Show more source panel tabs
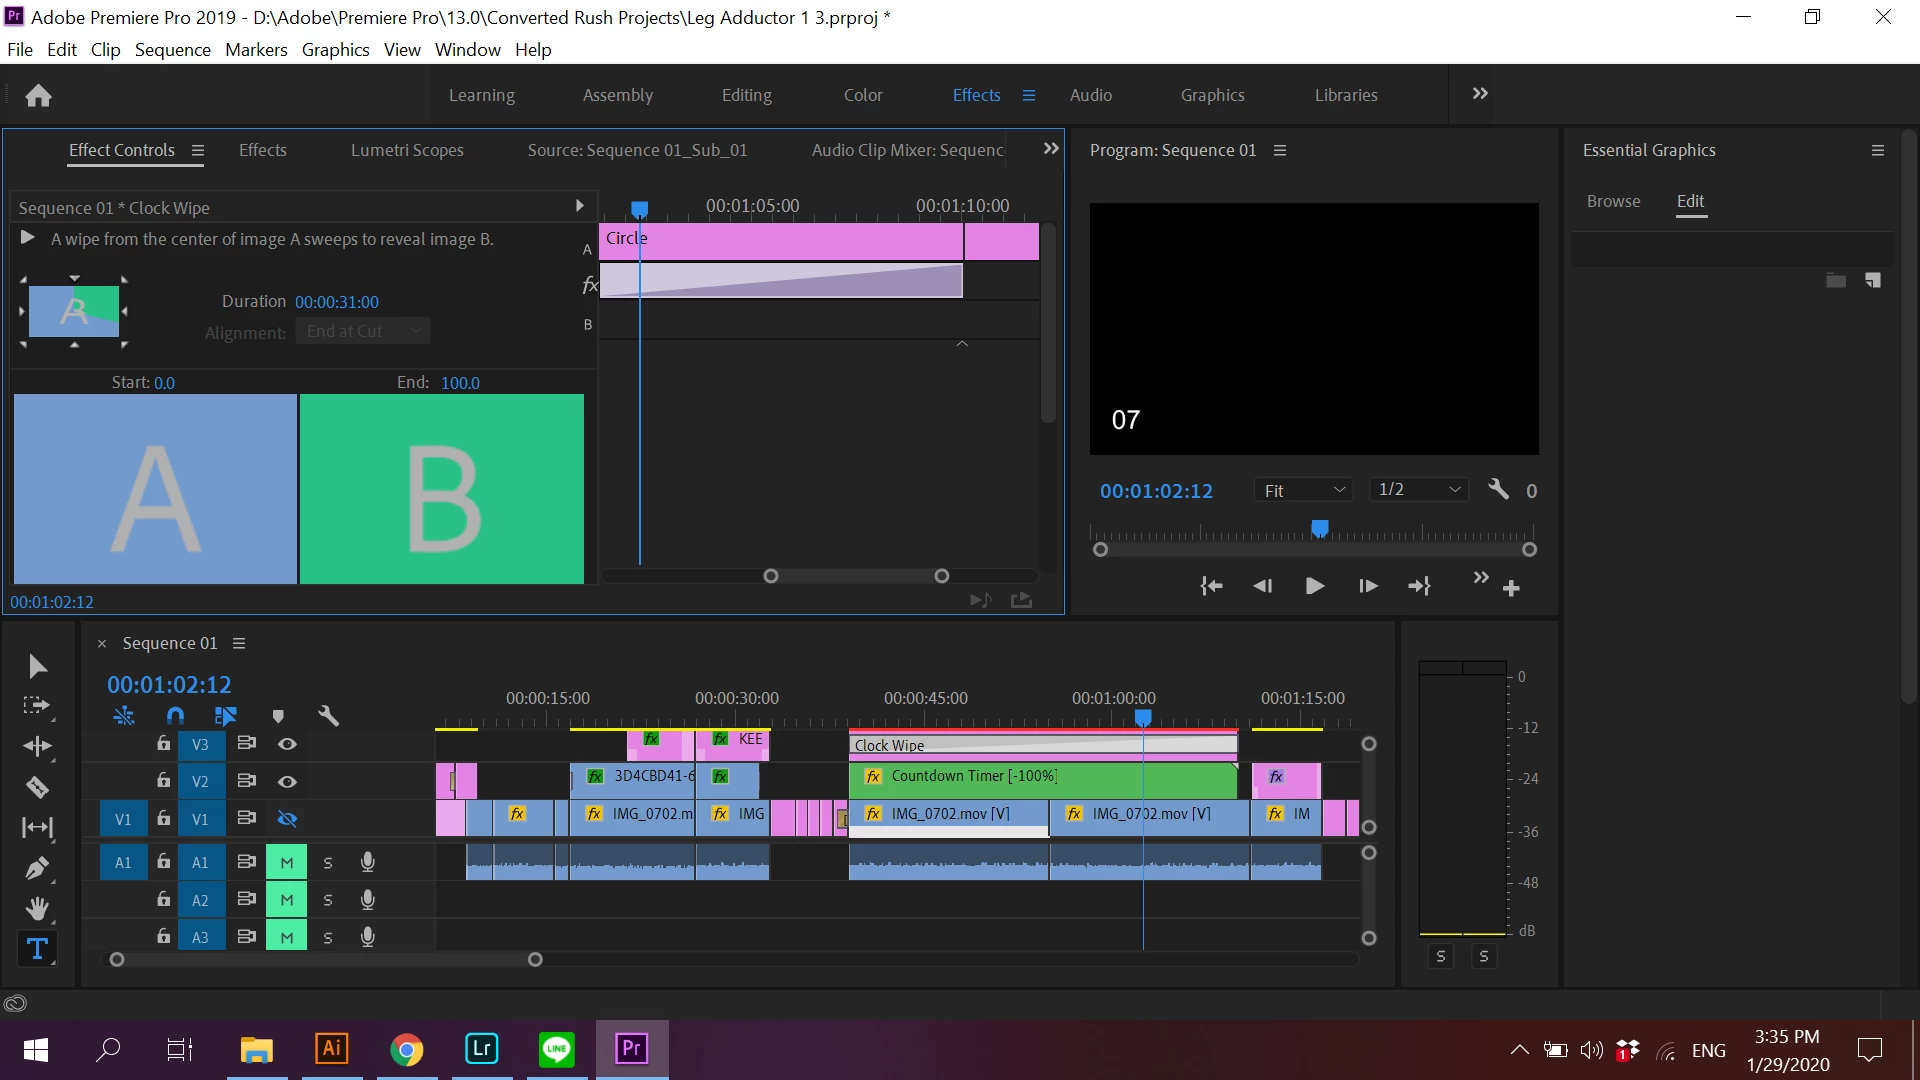 (1051, 149)
